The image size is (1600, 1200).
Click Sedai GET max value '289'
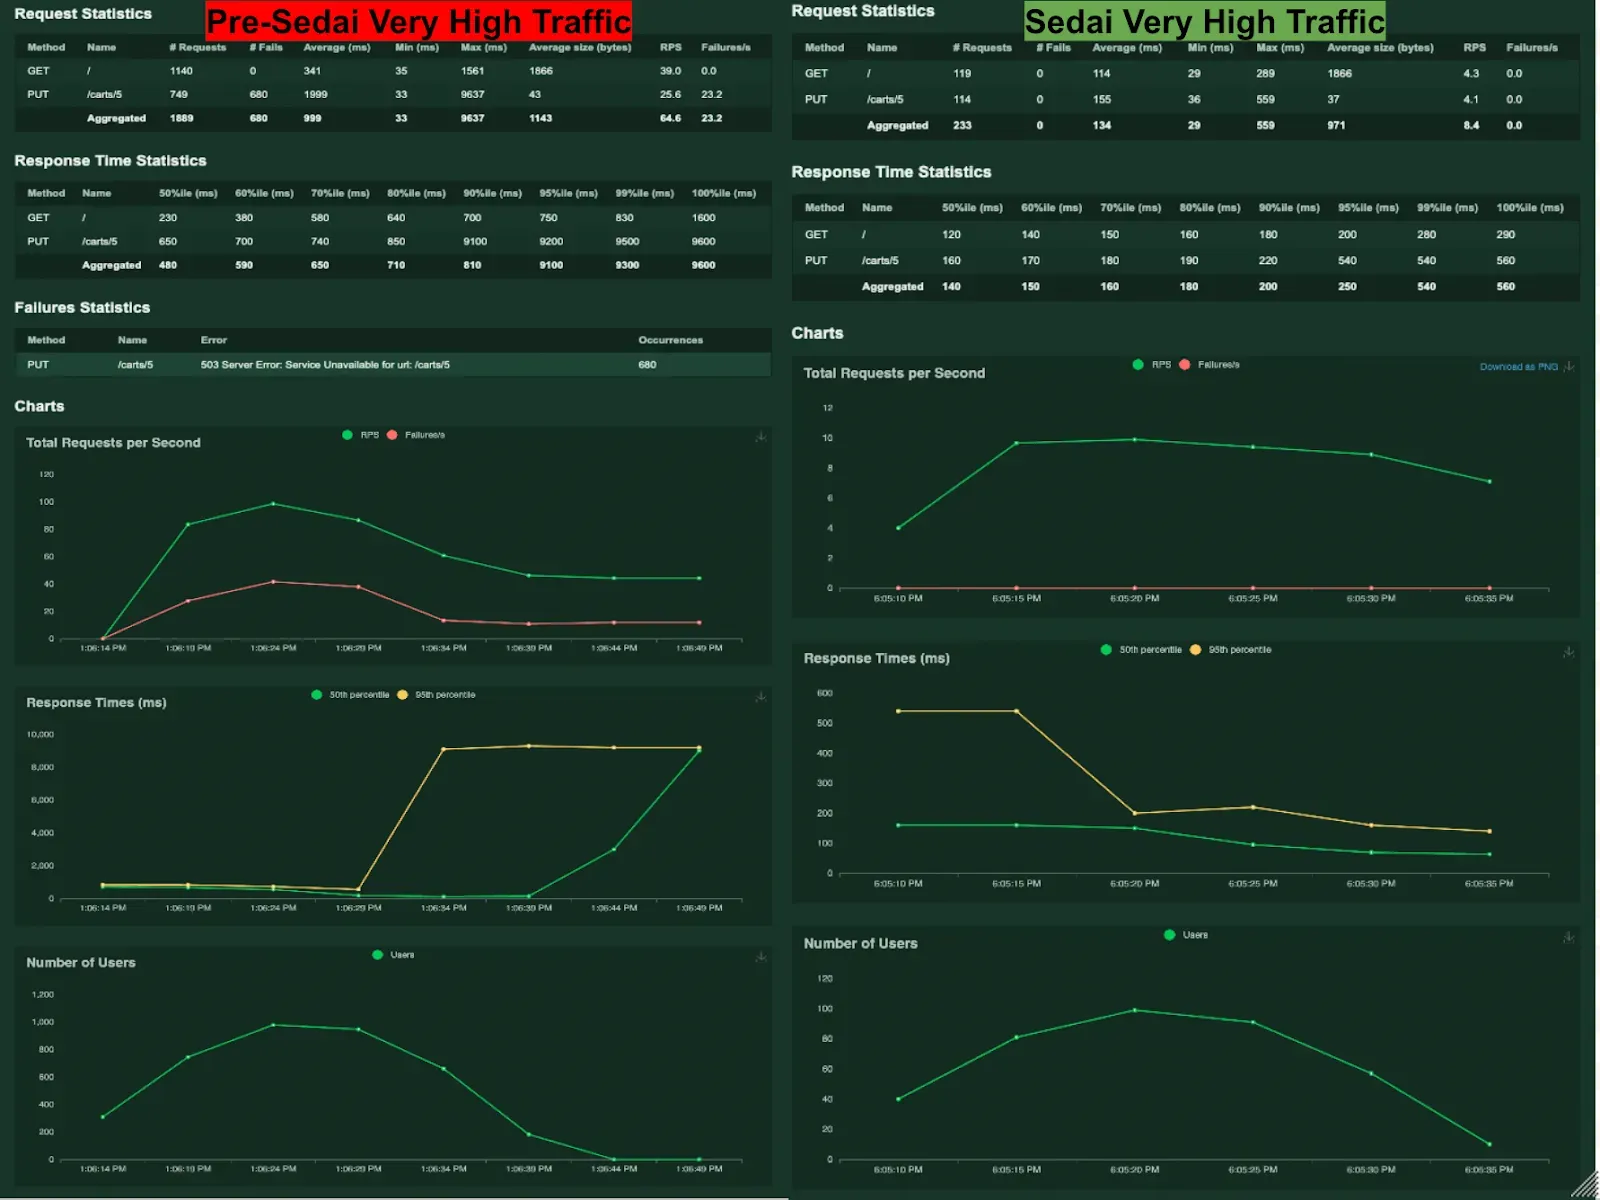(x=1265, y=73)
